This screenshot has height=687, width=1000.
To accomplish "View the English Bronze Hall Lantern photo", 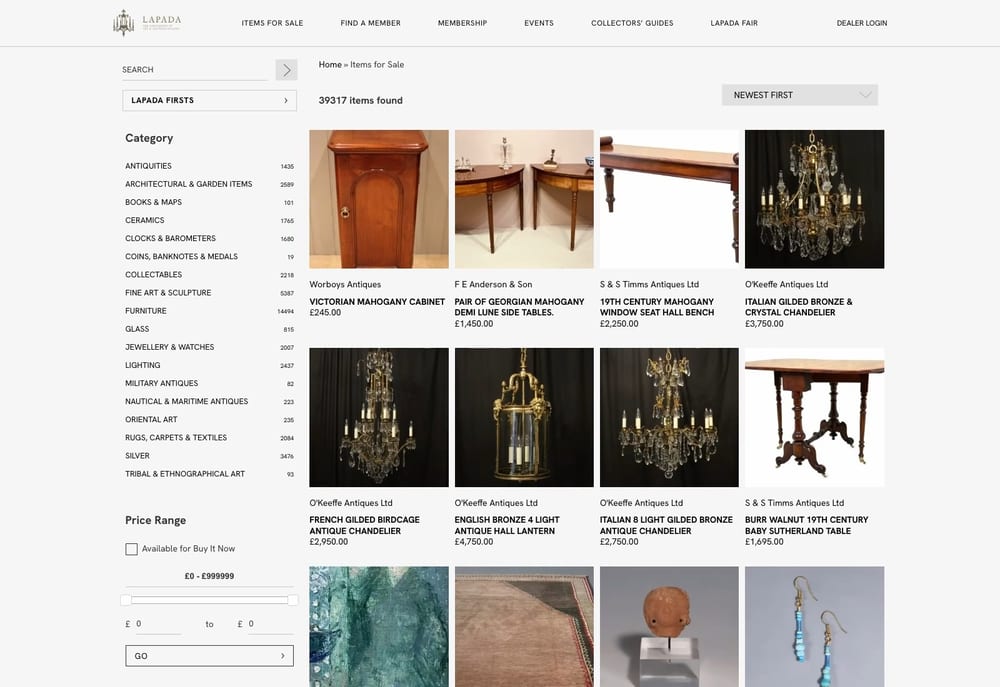I will (x=524, y=417).
